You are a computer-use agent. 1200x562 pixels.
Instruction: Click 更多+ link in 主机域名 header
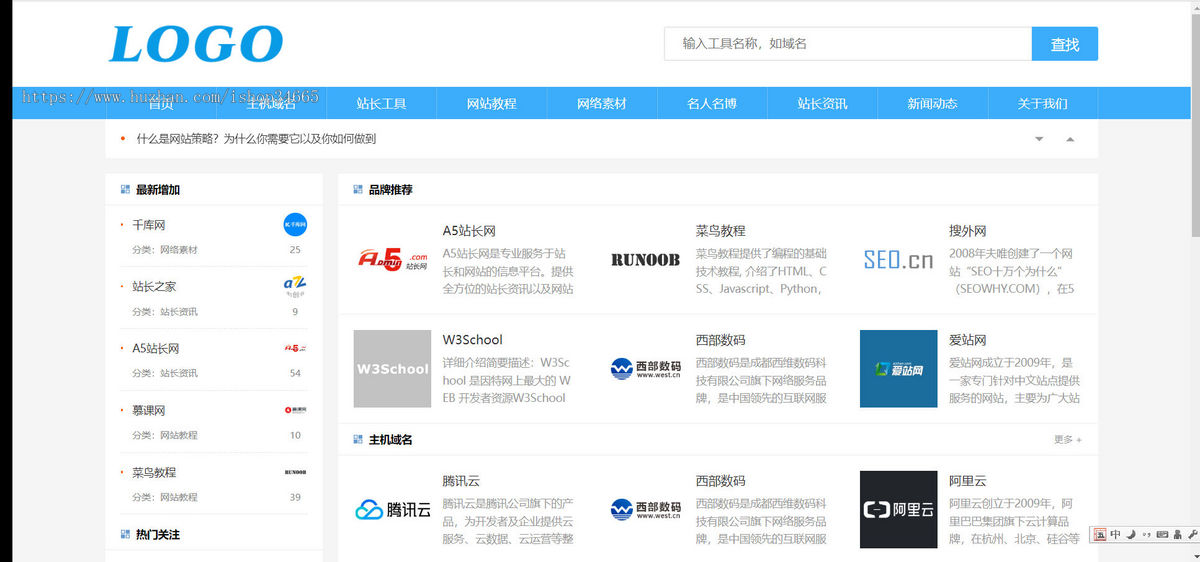coord(1068,439)
